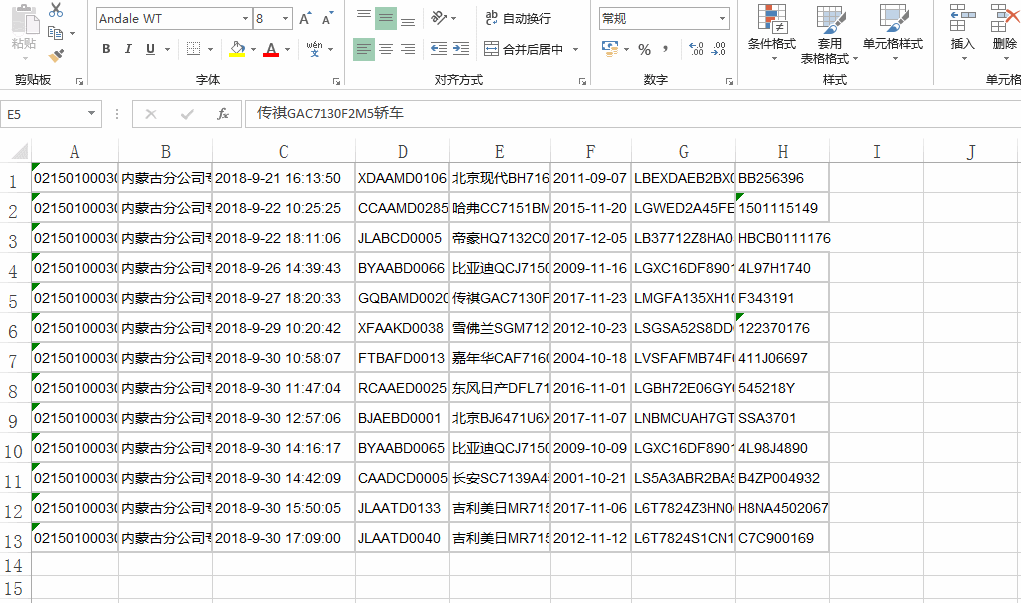Screen dimensions: 1021x603
Task: Increase decimal places icon
Action: pos(696,49)
